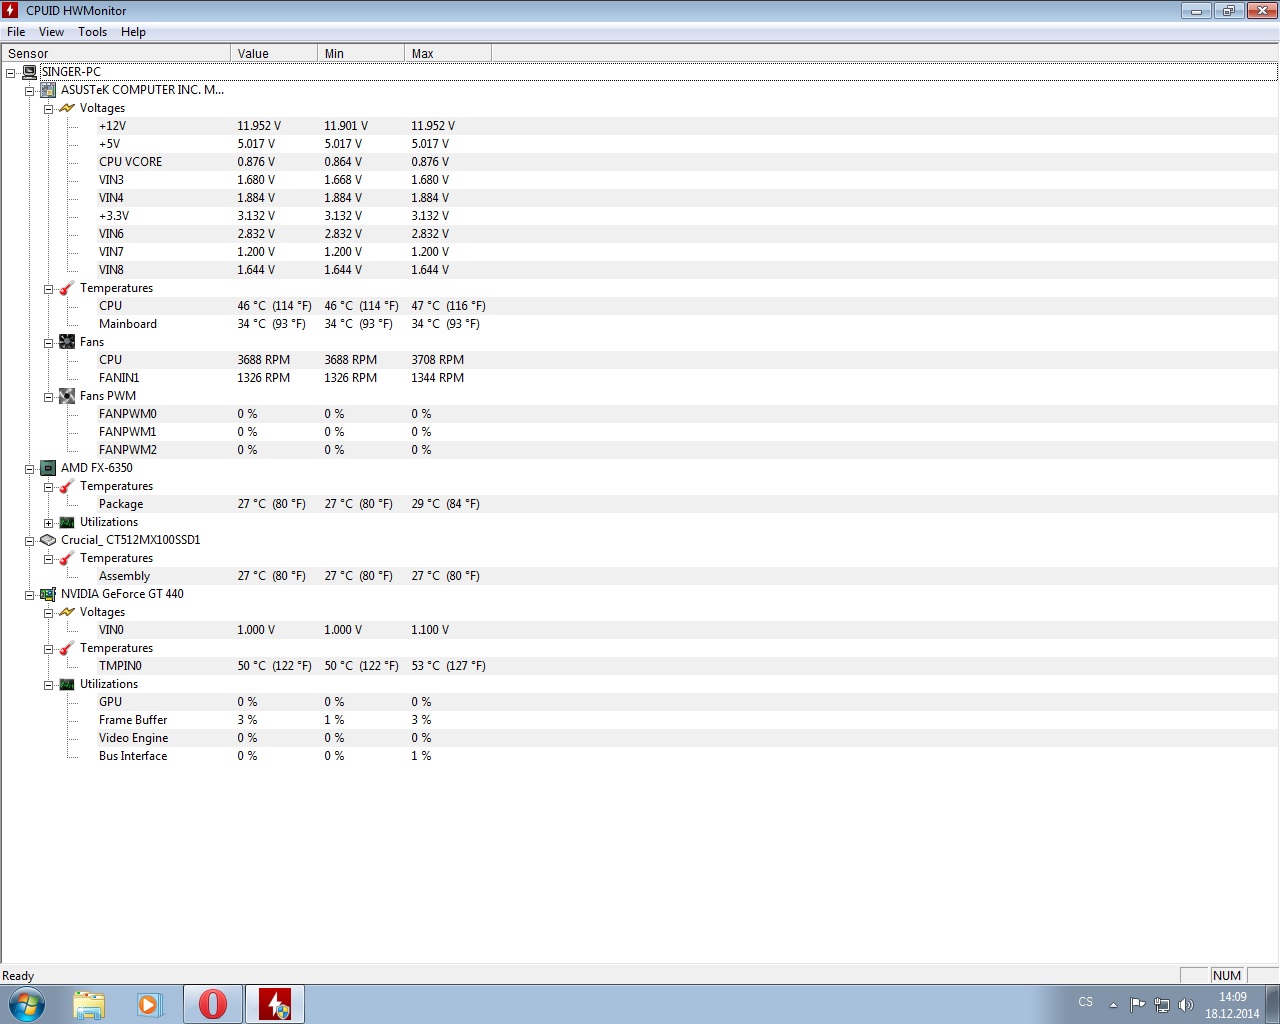Click the 3688 RPM CPU fan value
The image size is (1280, 1024).
264,360
